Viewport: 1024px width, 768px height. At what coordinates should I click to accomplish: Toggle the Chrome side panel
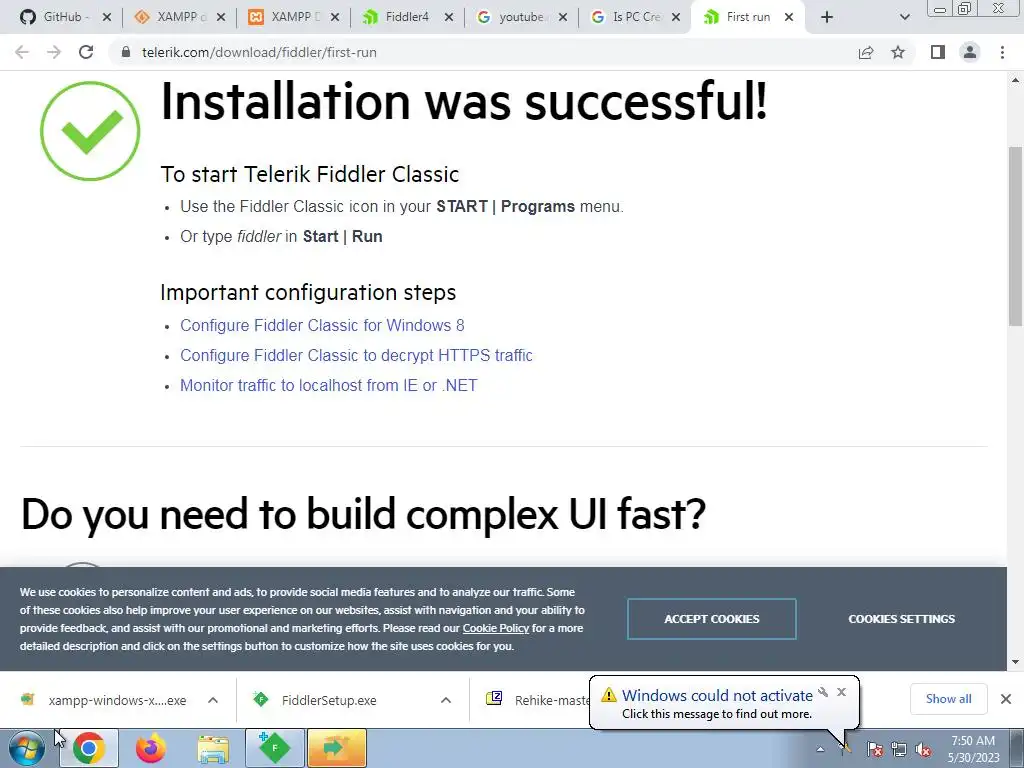[938, 52]
